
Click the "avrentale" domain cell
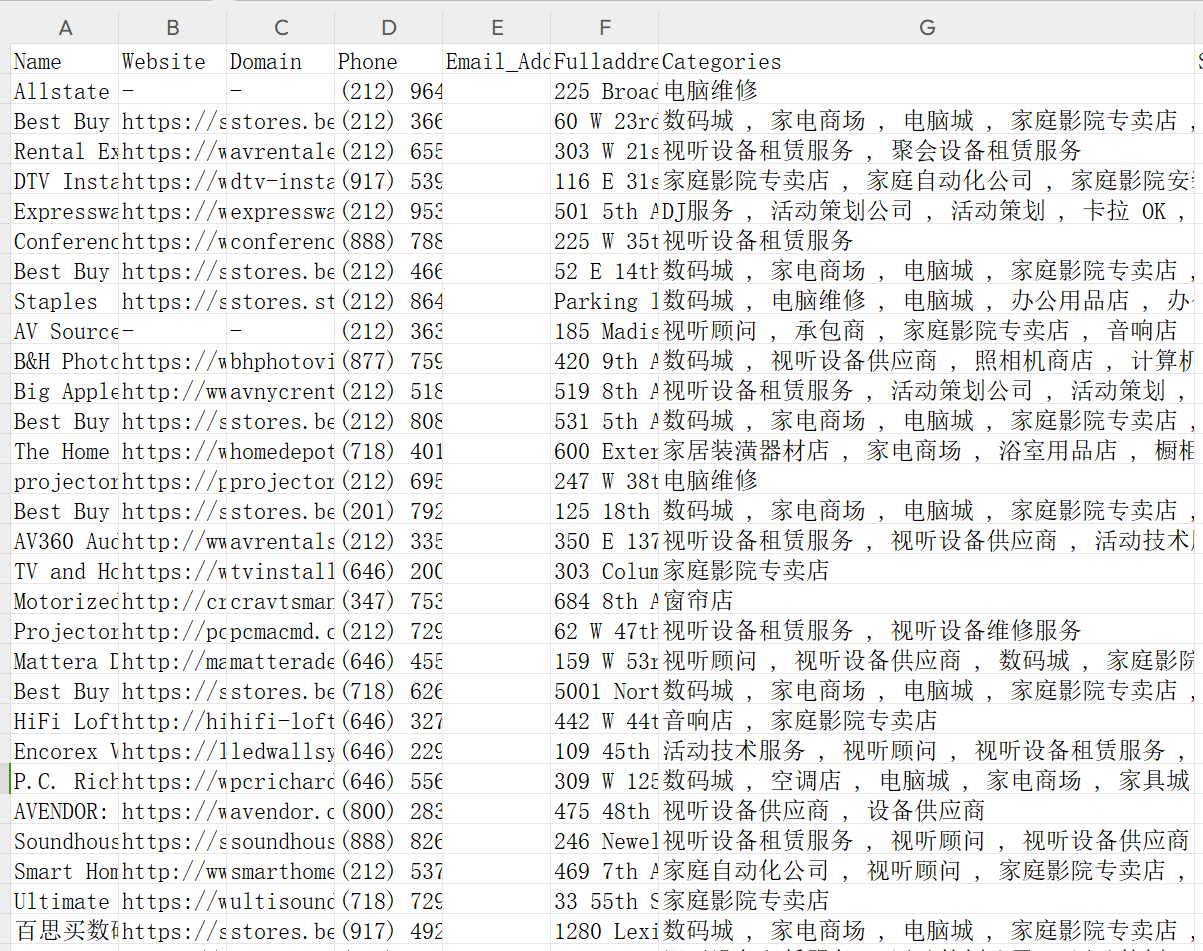(x=281, y=151)
